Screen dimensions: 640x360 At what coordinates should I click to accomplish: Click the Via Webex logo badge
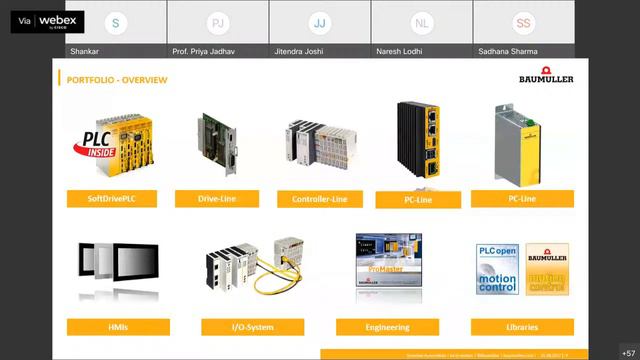pos(47,22)
